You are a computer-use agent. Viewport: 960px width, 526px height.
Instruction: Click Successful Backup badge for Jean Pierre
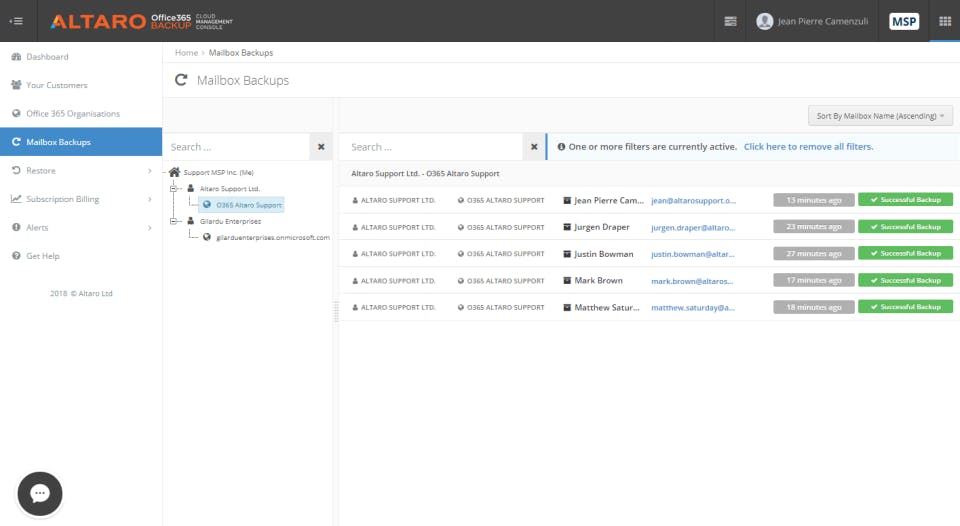pyautogui.click(x=905, y=200)
